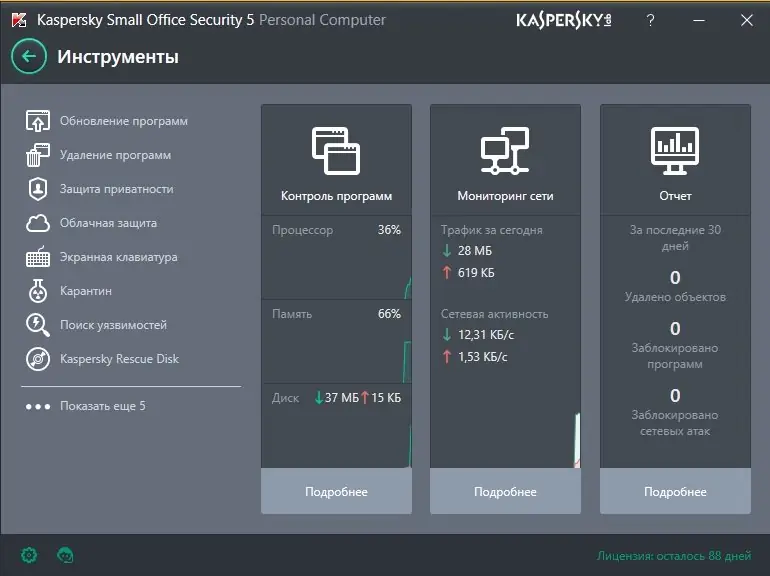
Task: Click the Карантин flask icon
Action: (x=38, y=291)
